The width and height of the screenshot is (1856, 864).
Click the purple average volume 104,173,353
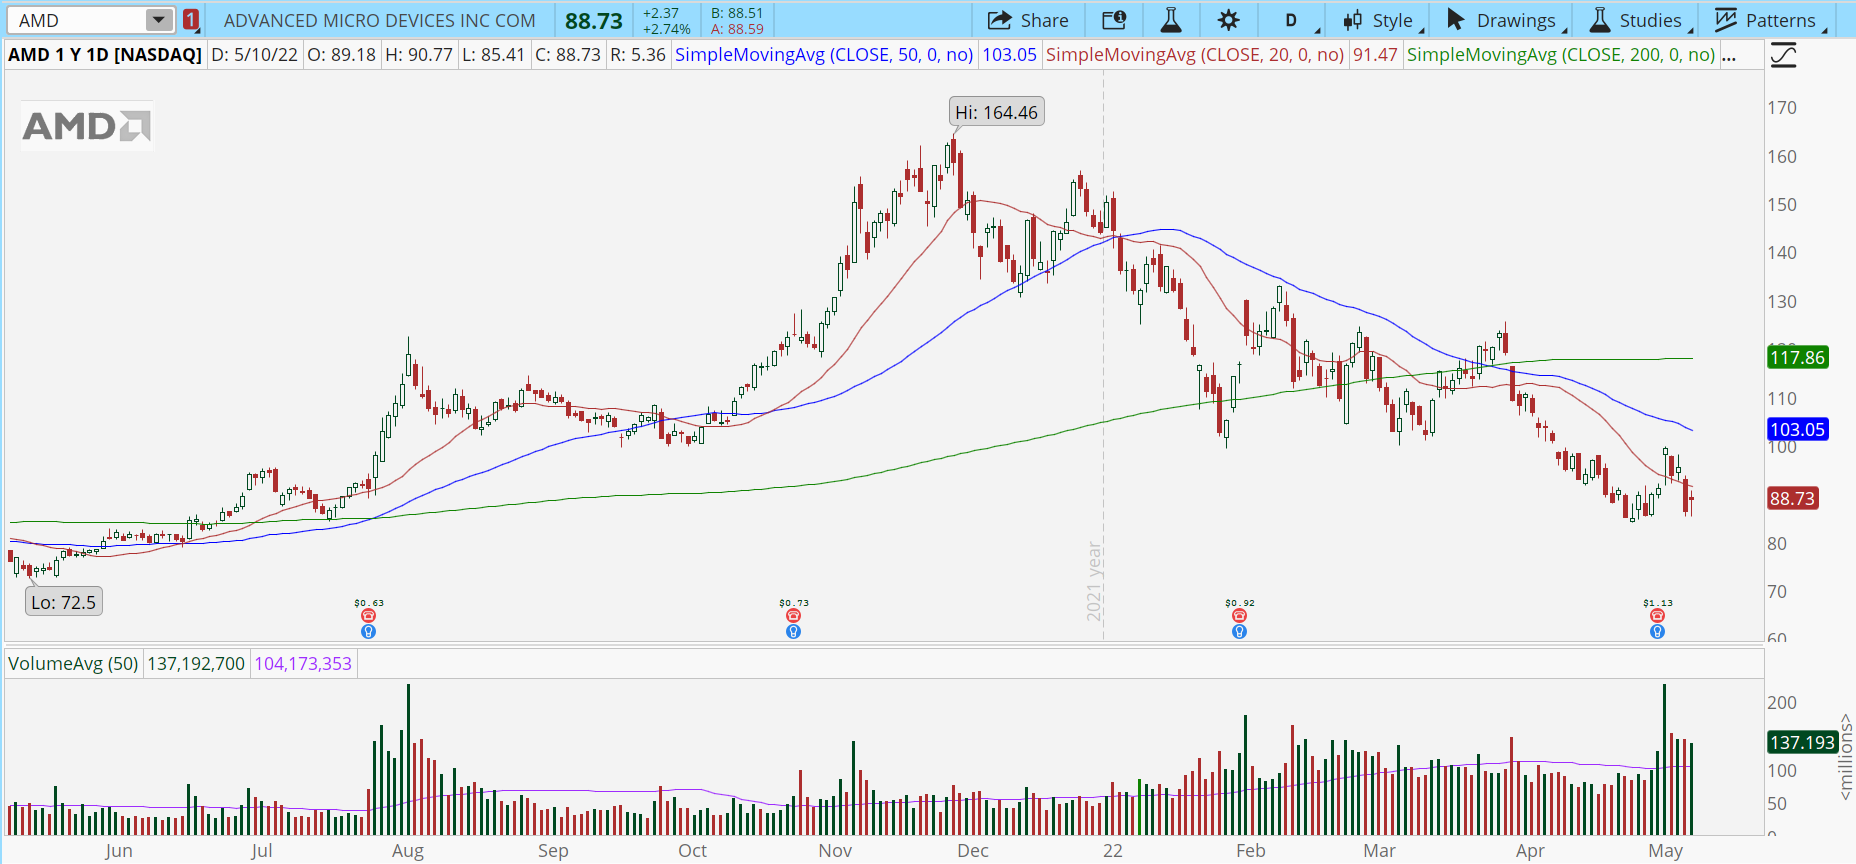click(303, 663)
